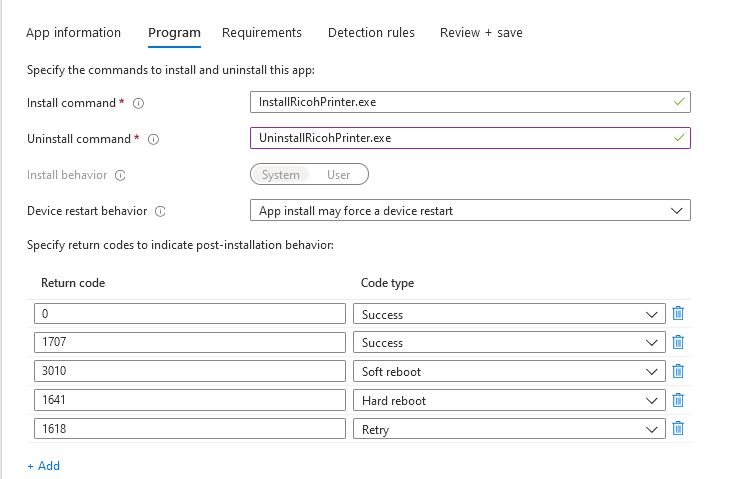Viewport: 749px width, 479px height.
Task: Change code type for 1618 Retry row
Action: coord(508,429)
